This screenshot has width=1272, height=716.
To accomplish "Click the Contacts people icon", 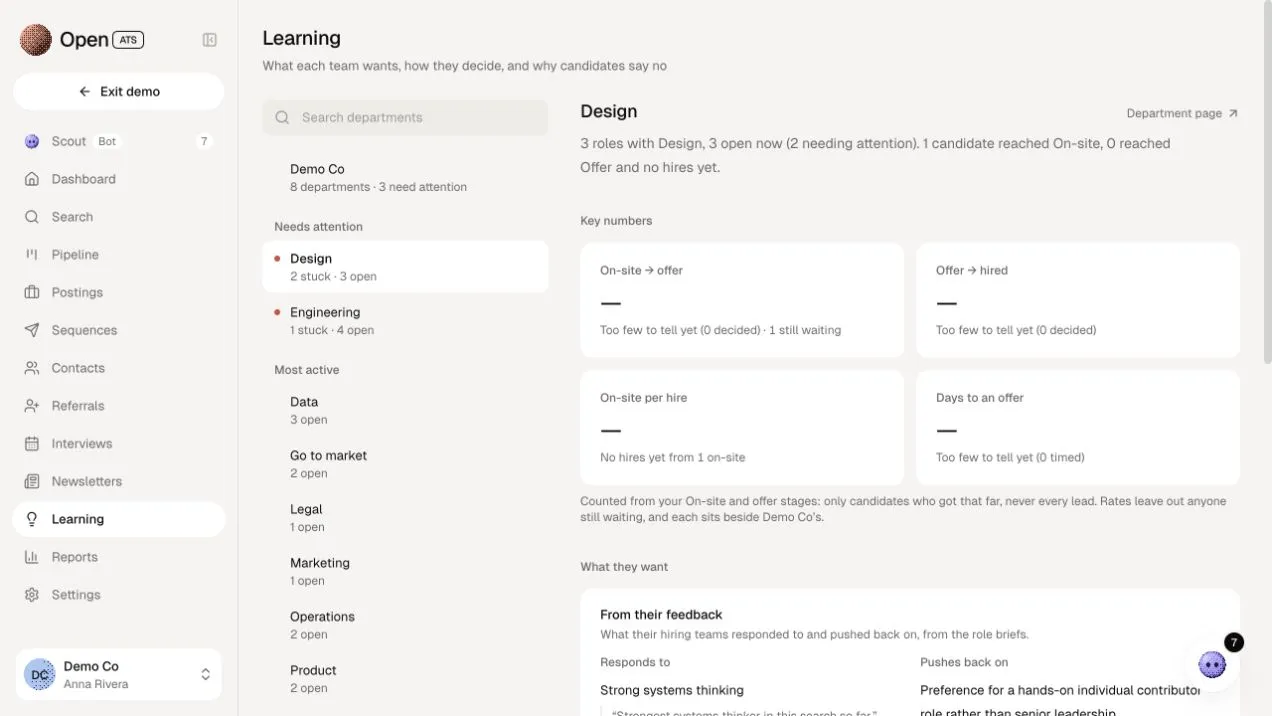I will (32, 368).
